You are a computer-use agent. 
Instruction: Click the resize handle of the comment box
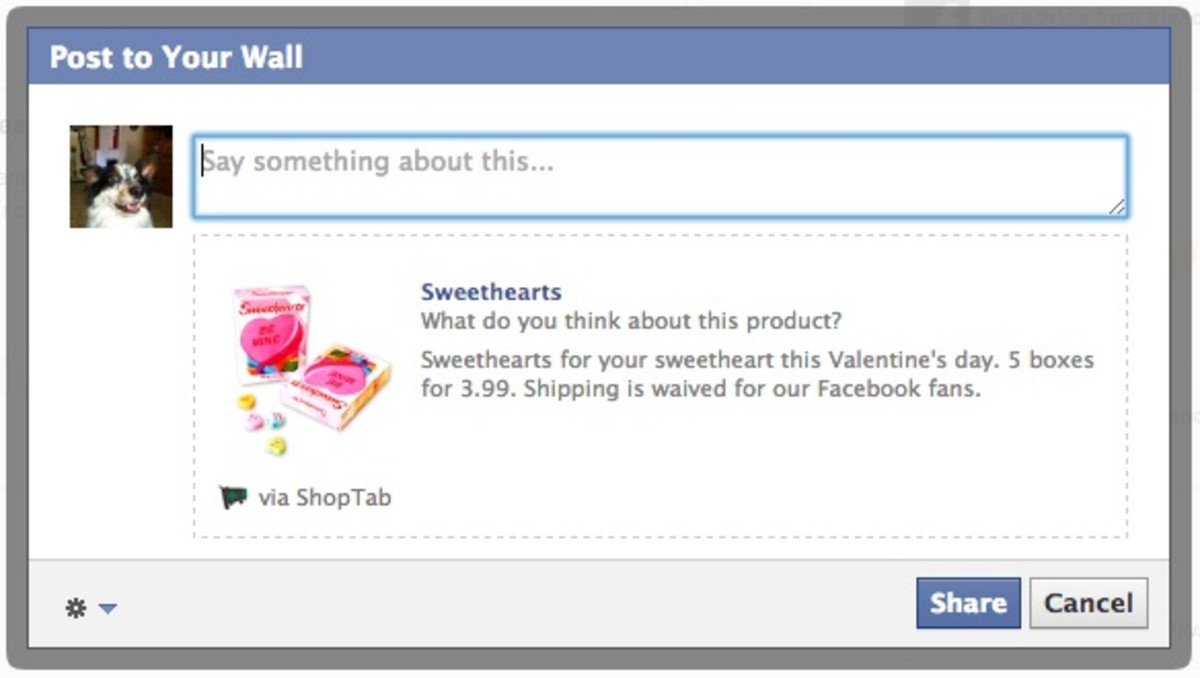(x=1117, y=208)
